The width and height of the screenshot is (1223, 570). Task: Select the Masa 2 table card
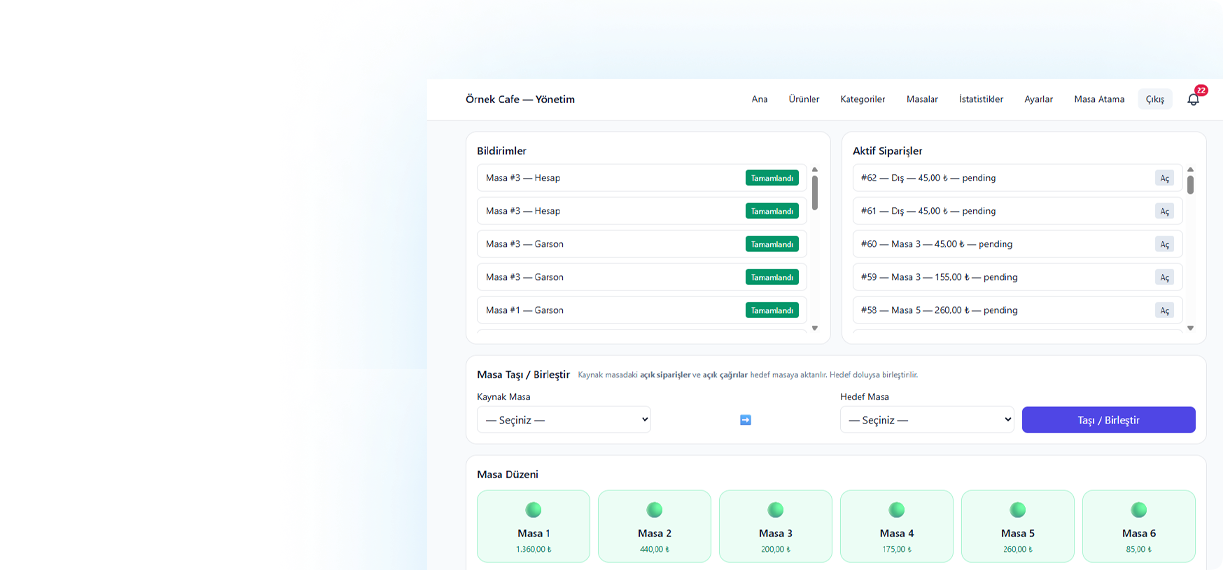[x=654, y=526]
